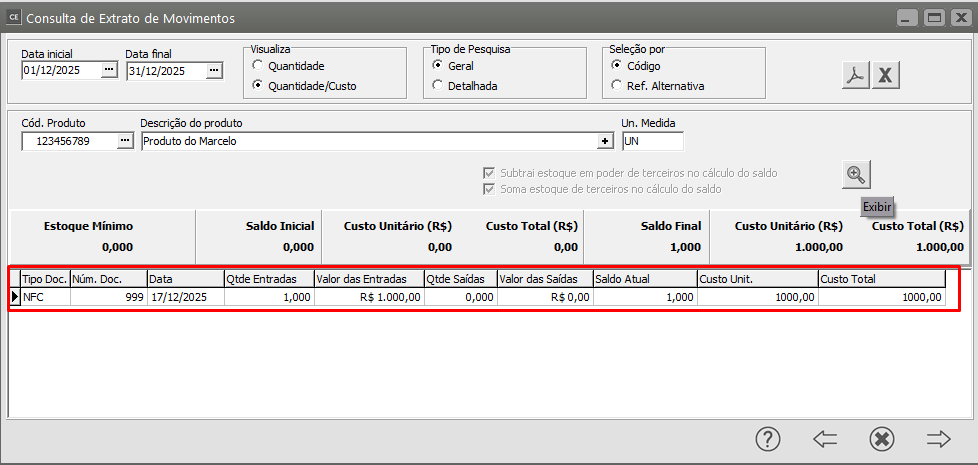Go back with the left arrow icon

[x=824, y=438]
